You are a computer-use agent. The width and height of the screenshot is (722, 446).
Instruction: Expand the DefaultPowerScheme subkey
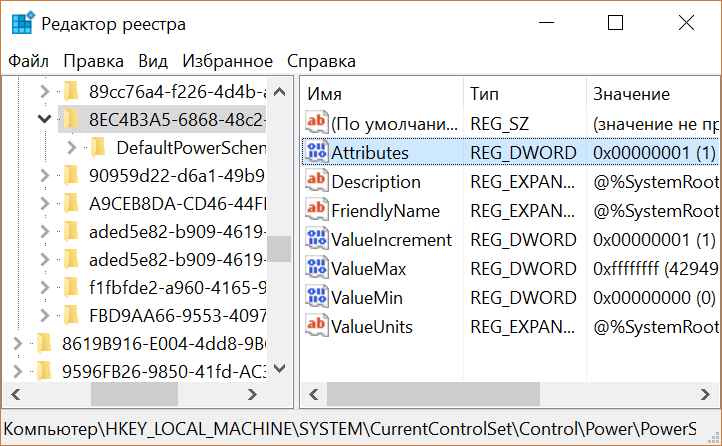coord(72,147)
